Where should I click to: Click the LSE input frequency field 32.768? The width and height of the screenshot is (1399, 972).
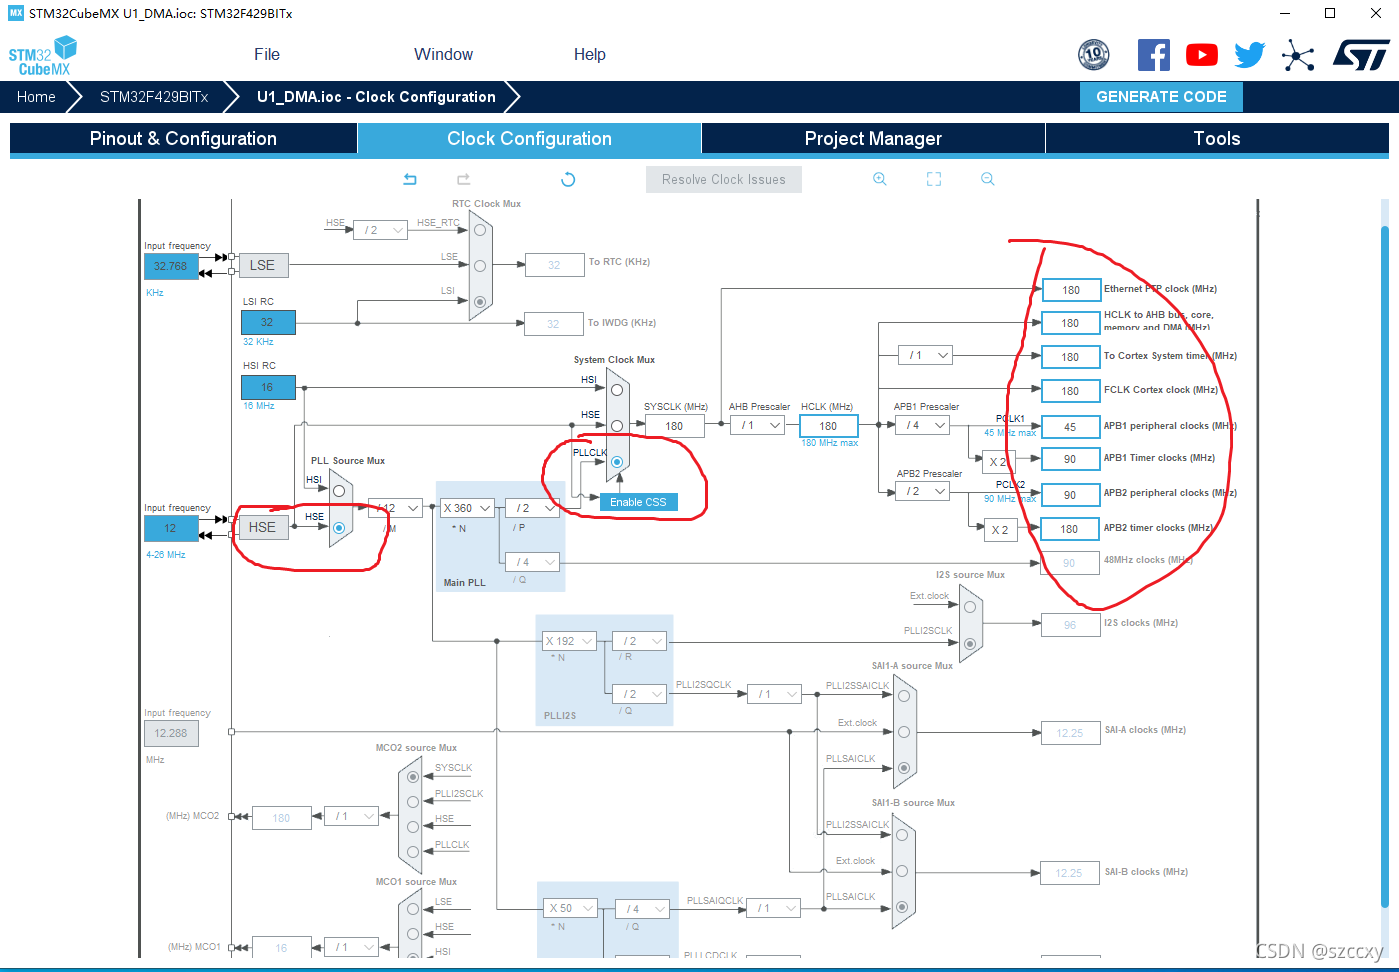click(171, 266)
